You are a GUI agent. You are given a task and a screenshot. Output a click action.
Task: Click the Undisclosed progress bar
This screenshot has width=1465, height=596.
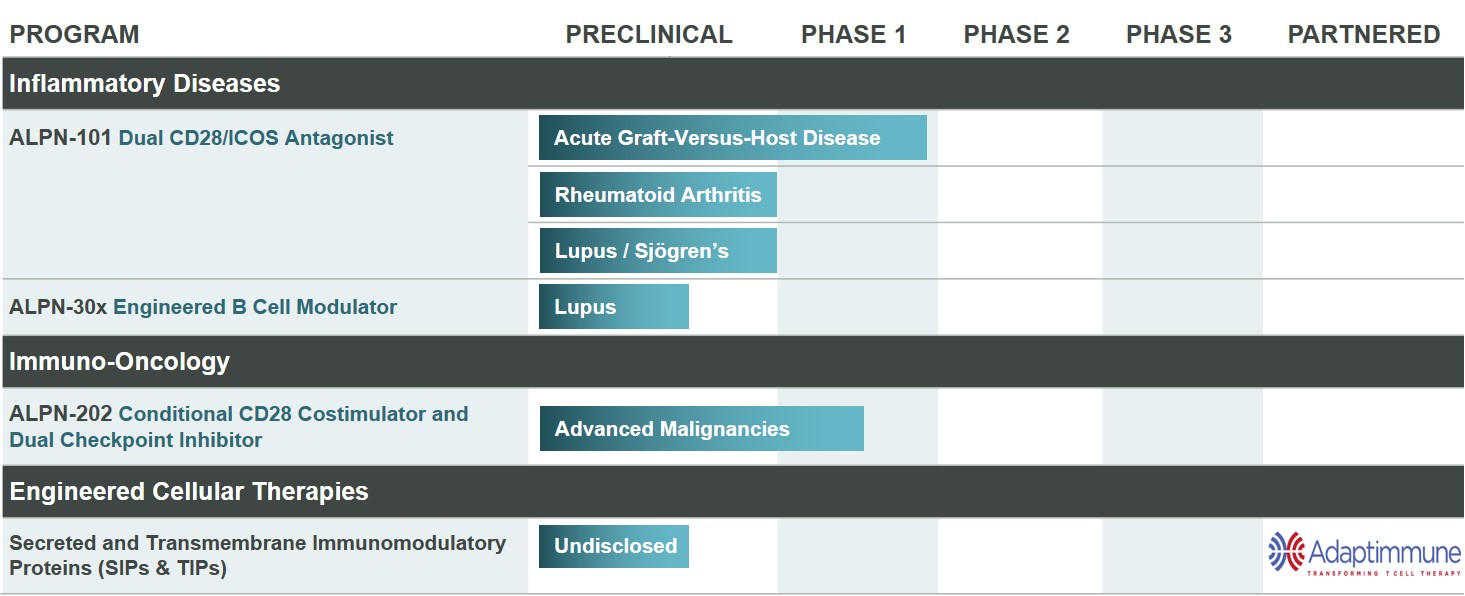point(614,546)
